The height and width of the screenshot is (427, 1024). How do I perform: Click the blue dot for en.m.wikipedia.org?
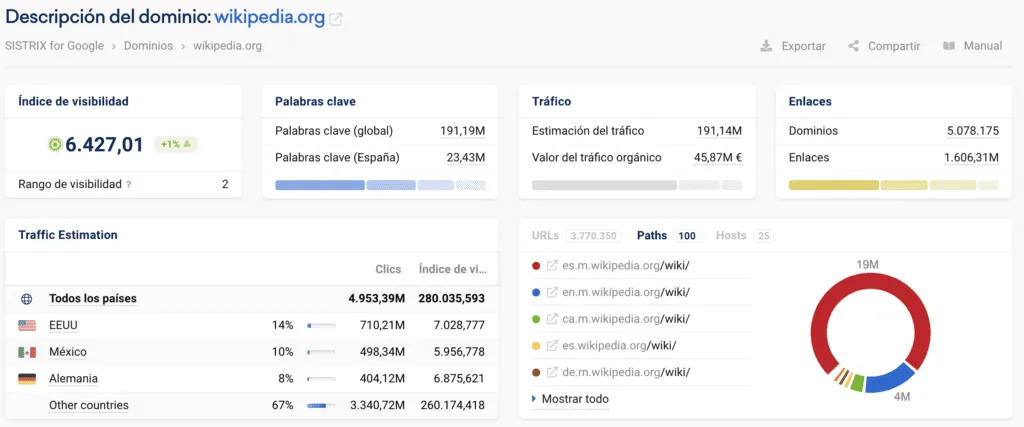(536, 293)
